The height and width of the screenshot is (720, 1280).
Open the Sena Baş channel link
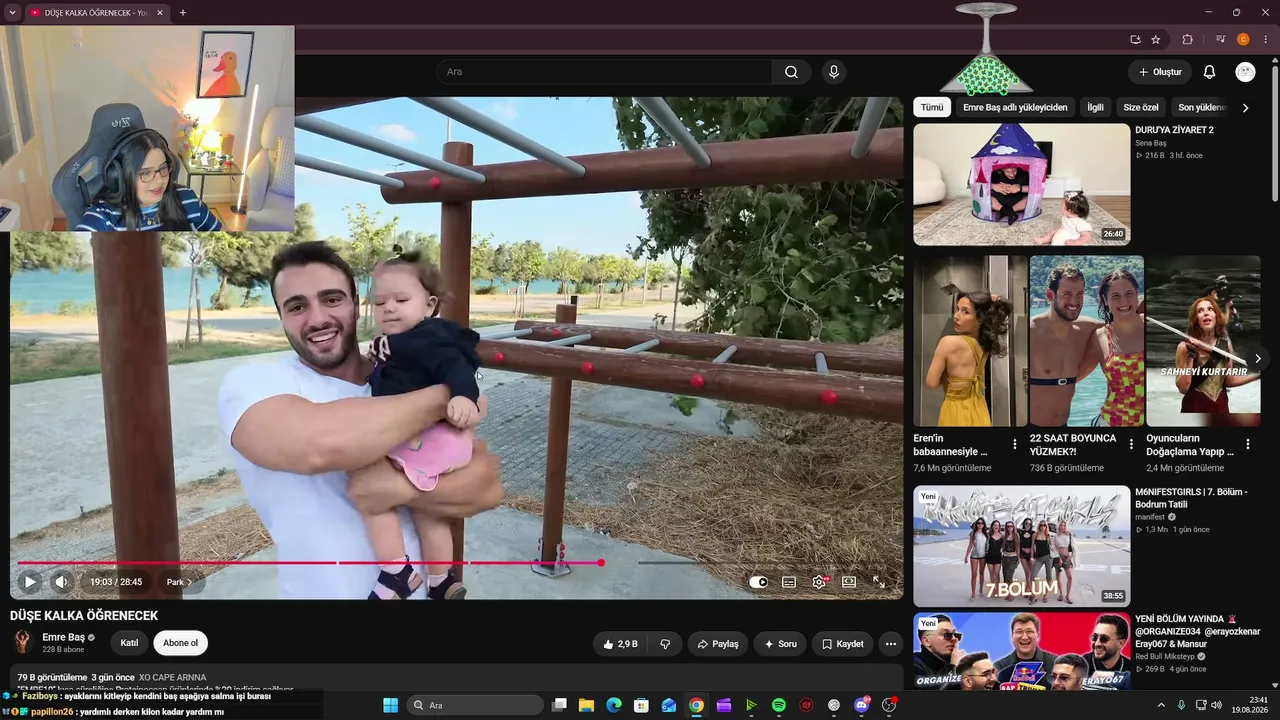1151,143
